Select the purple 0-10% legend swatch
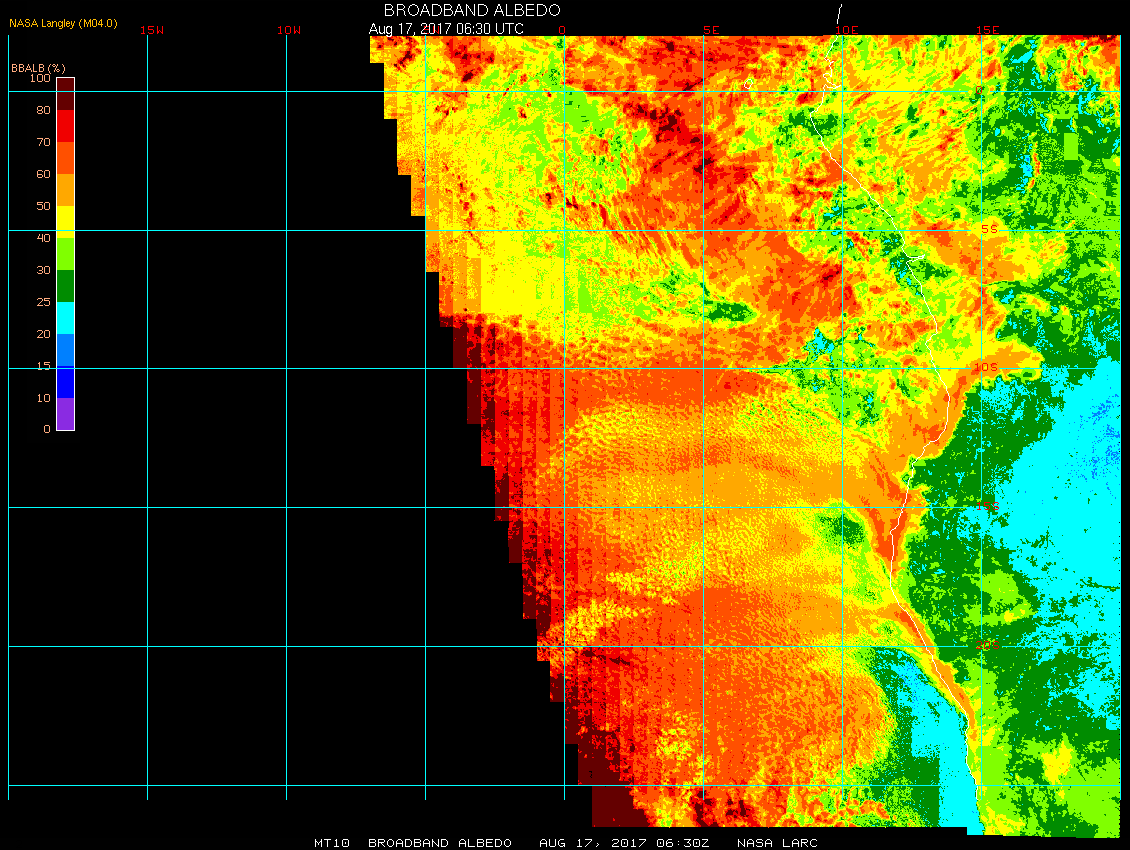Screen dimensions: 1130x850 tap(66, 414)
